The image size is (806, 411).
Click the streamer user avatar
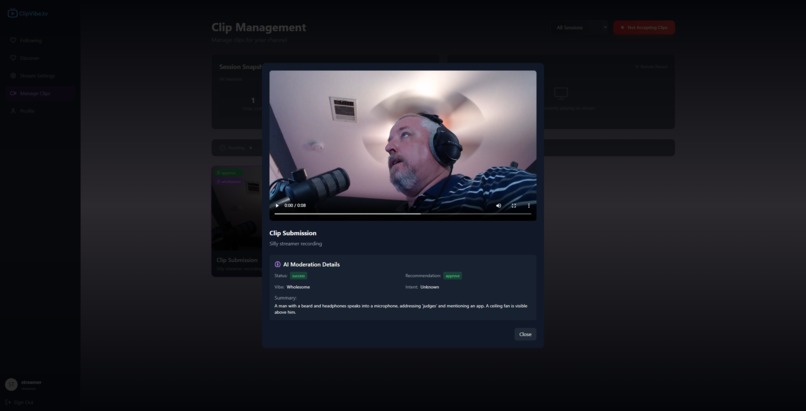[11, 385]
